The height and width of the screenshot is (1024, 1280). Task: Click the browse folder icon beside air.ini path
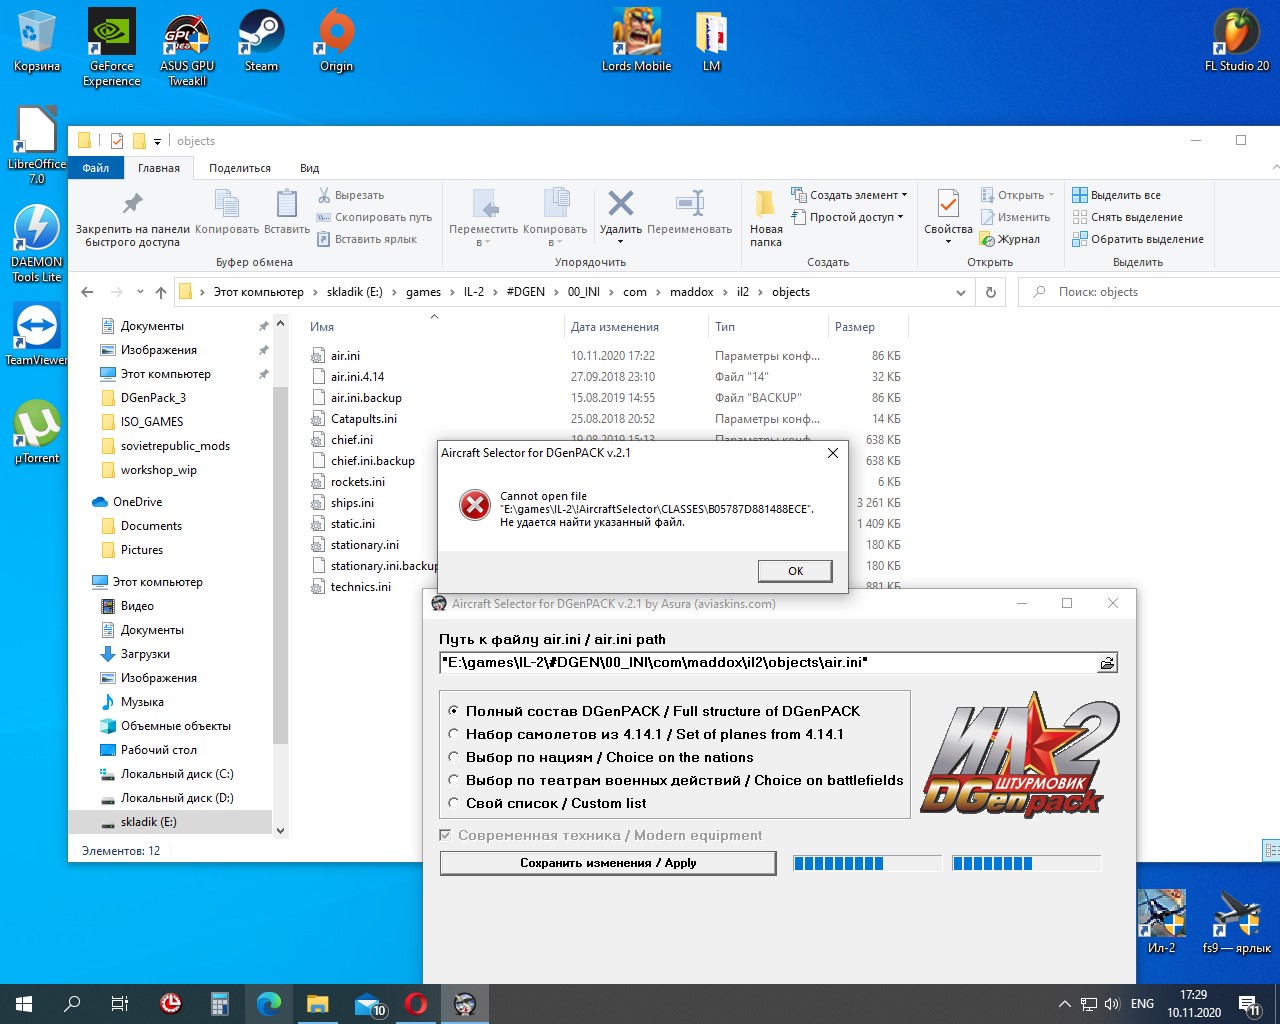click(x=1106, y=663)
